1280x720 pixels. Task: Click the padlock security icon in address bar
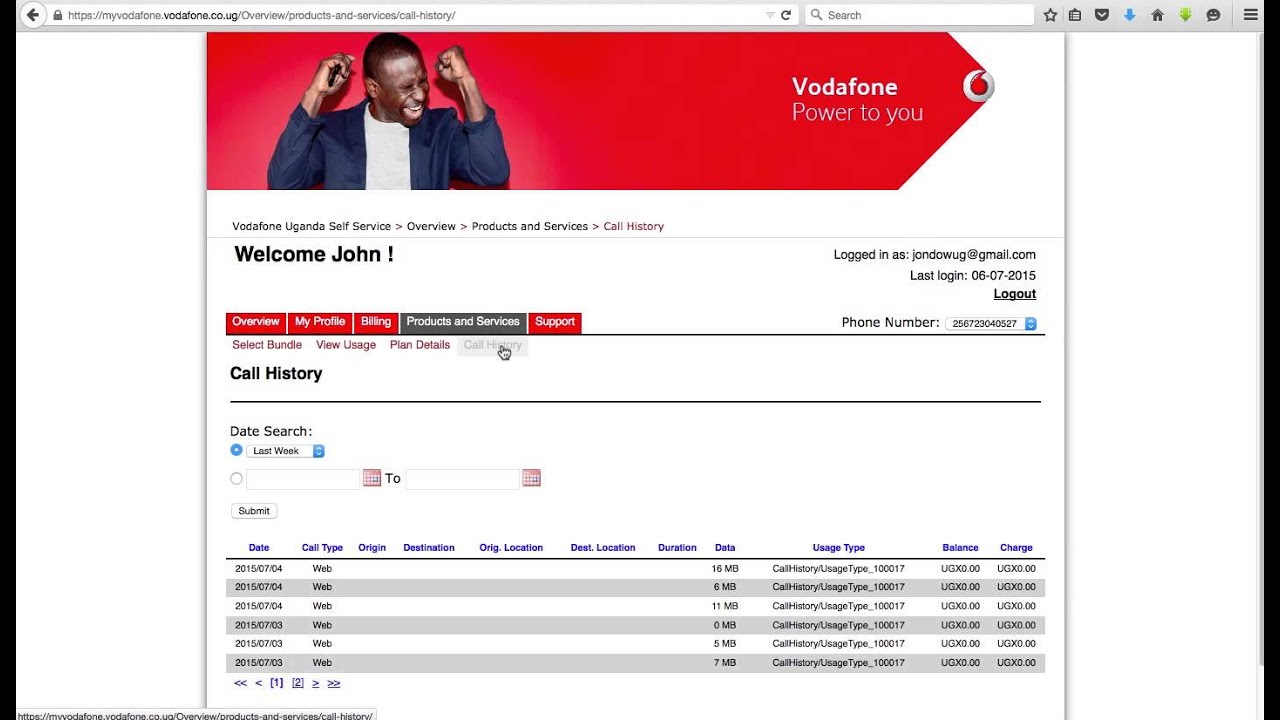click(58, 15)
